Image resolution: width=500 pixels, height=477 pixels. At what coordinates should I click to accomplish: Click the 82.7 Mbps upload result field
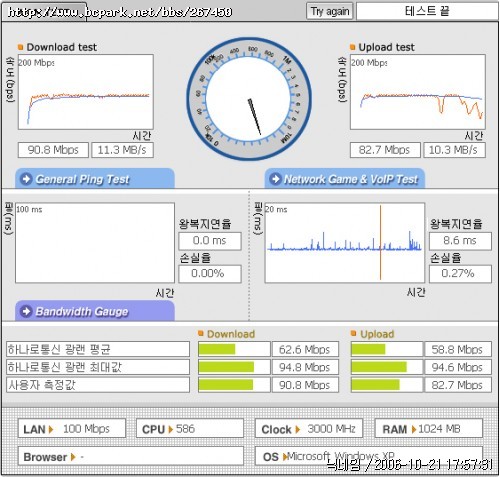click(x=385, y=150)
